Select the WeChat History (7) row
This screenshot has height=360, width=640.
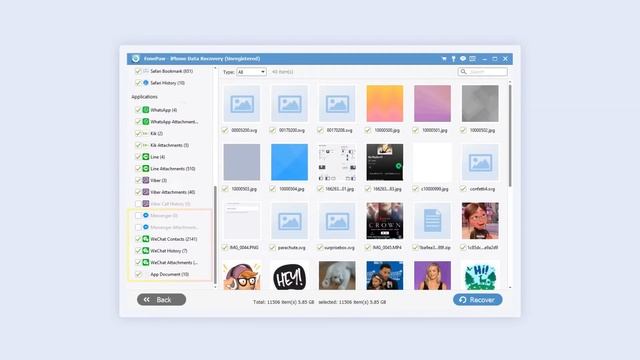(169, 251)
